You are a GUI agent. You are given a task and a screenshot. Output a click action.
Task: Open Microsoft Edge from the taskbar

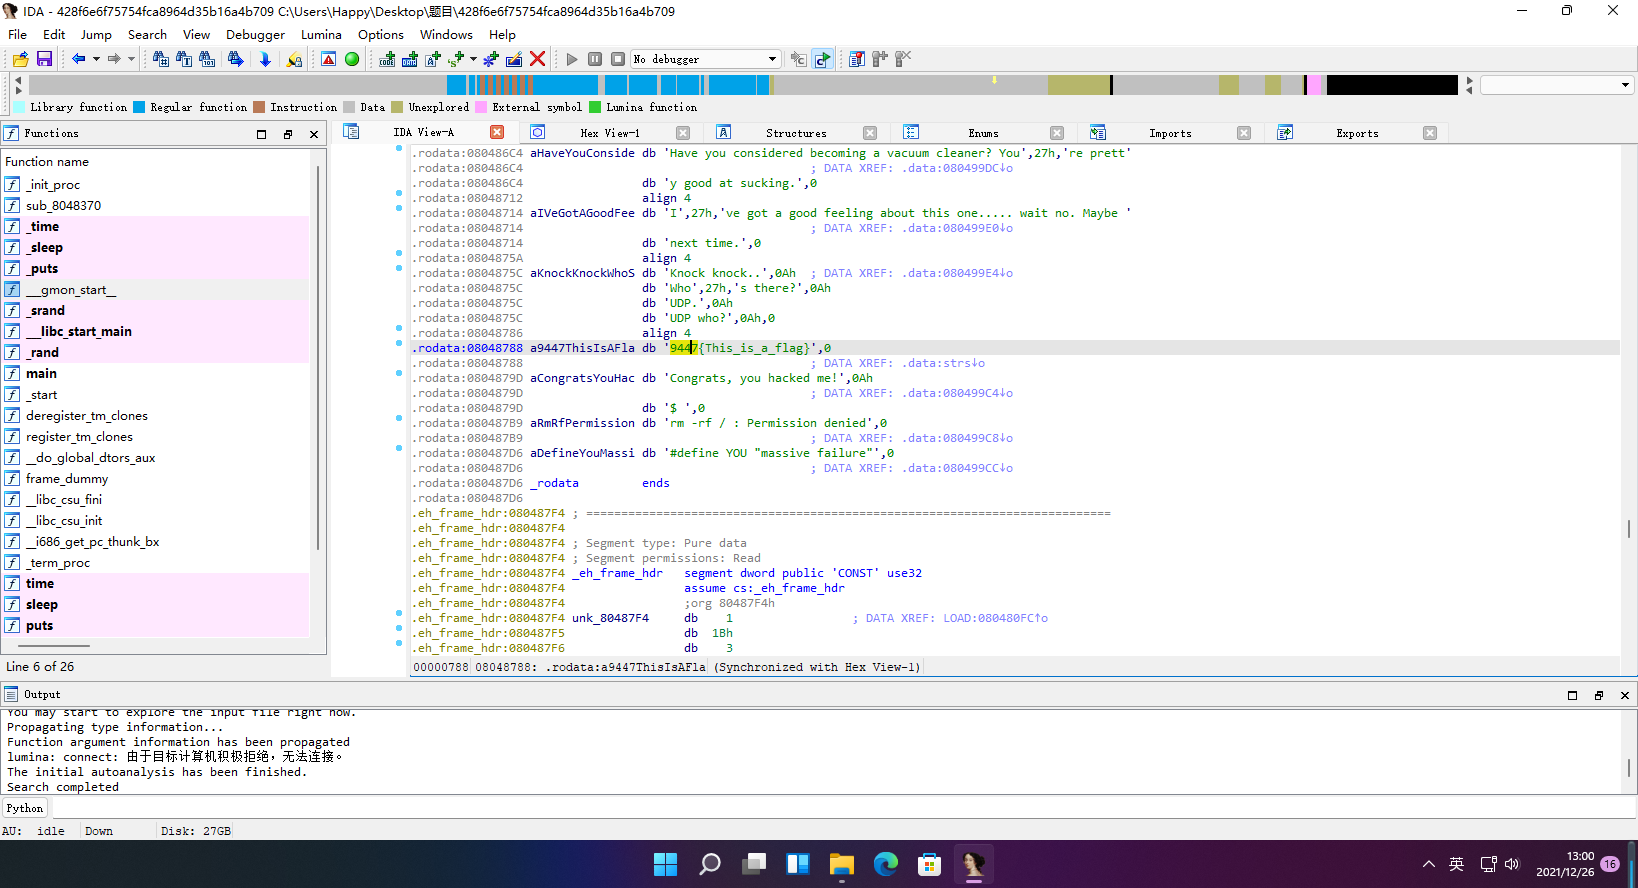tap(886, 864)
